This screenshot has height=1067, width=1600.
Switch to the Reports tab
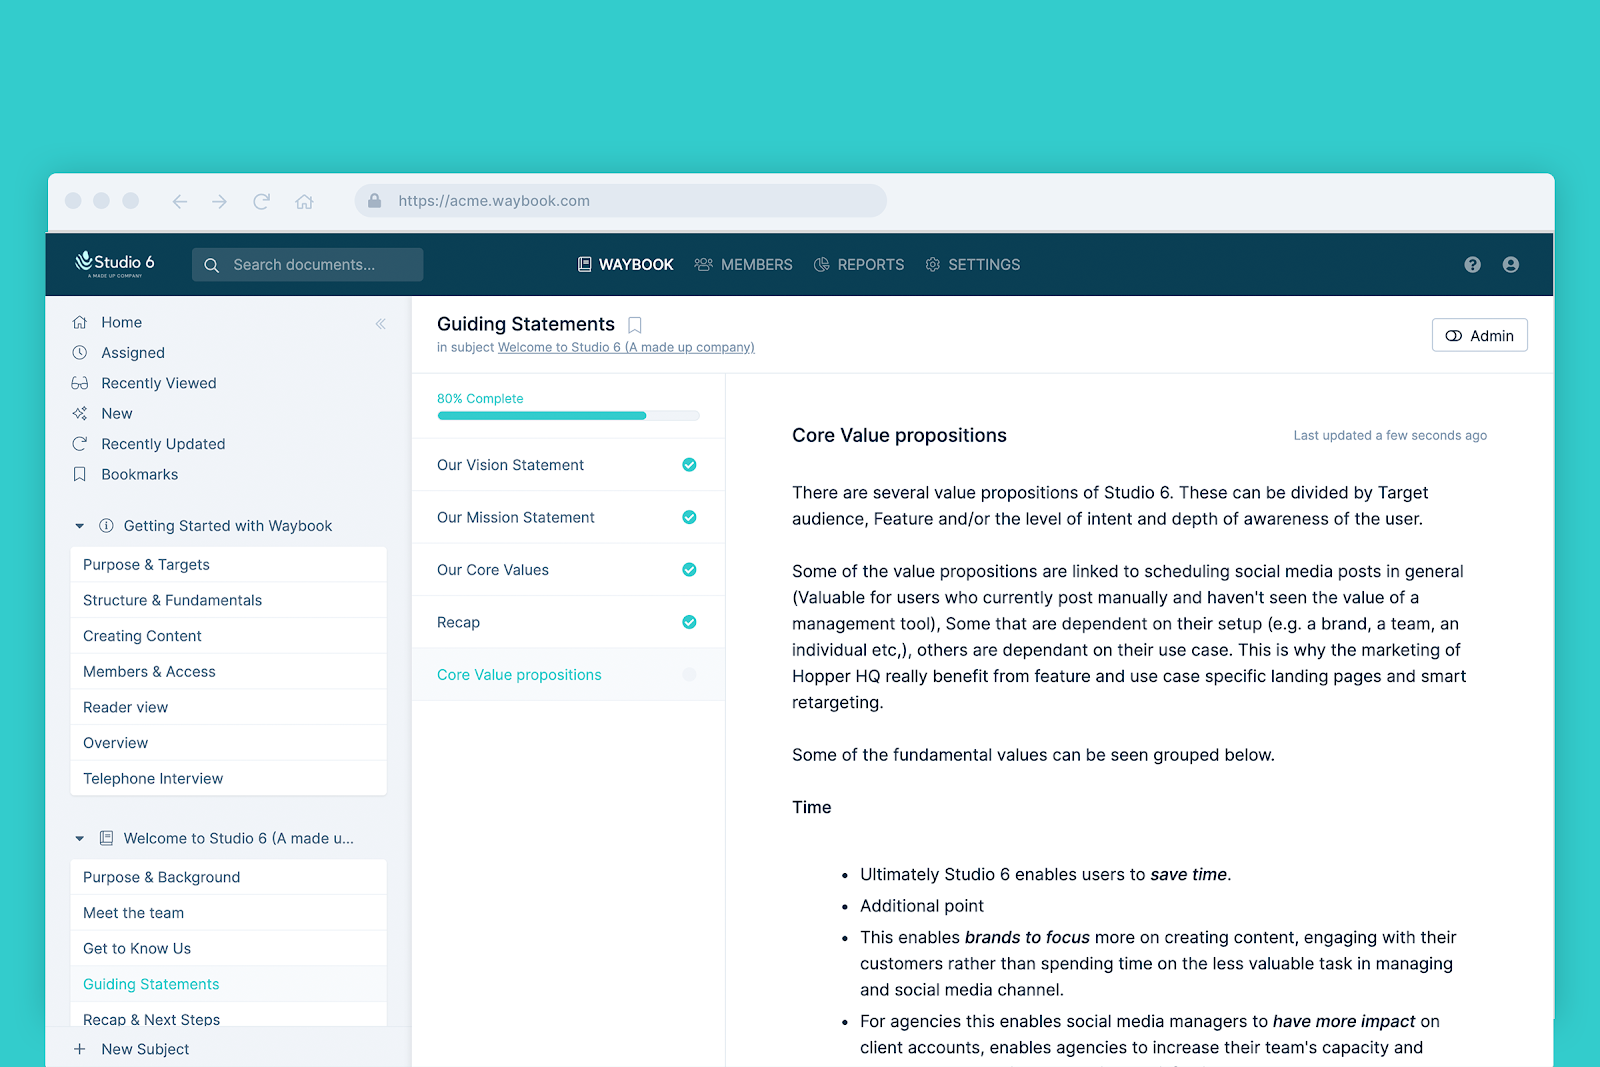(859, 265)
